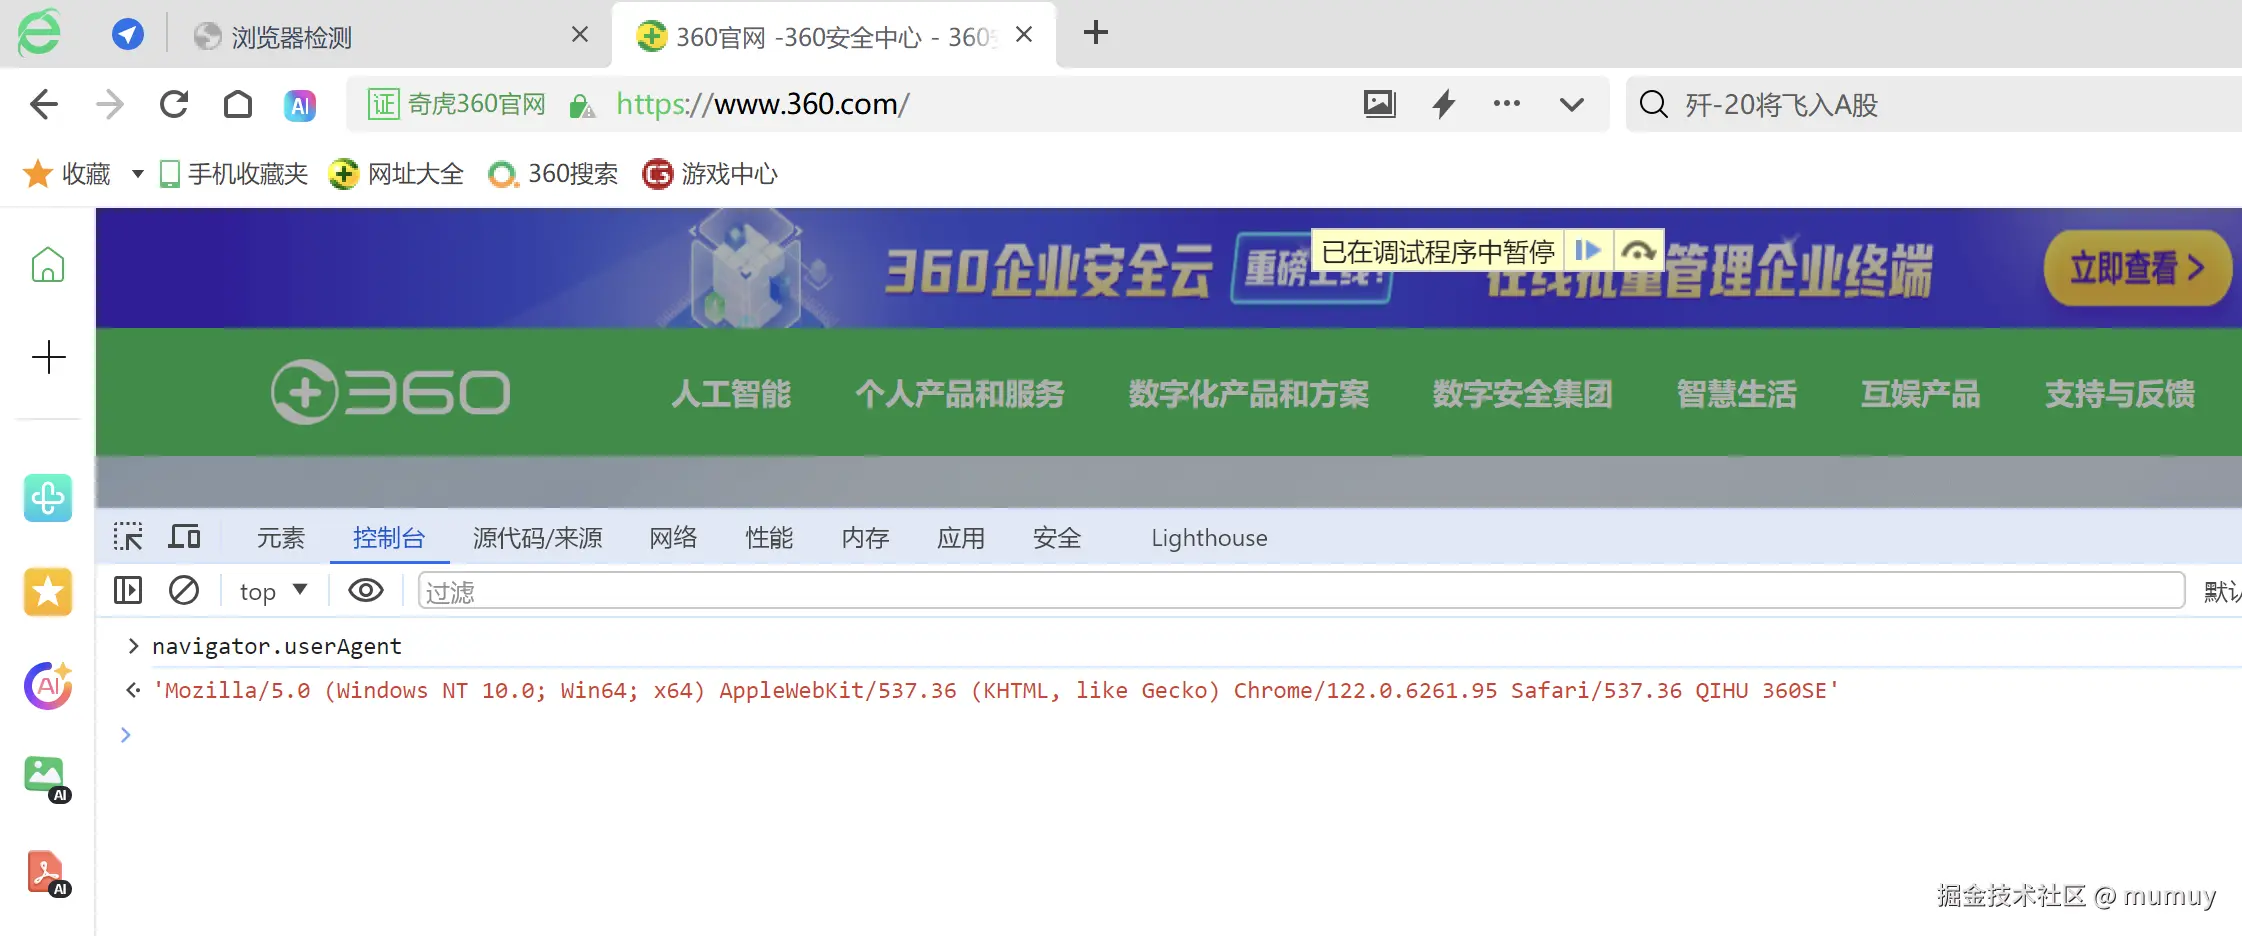Click the picture icon in the address bar
Screen dimensions: 2242x936
[x=1380, y=103]
